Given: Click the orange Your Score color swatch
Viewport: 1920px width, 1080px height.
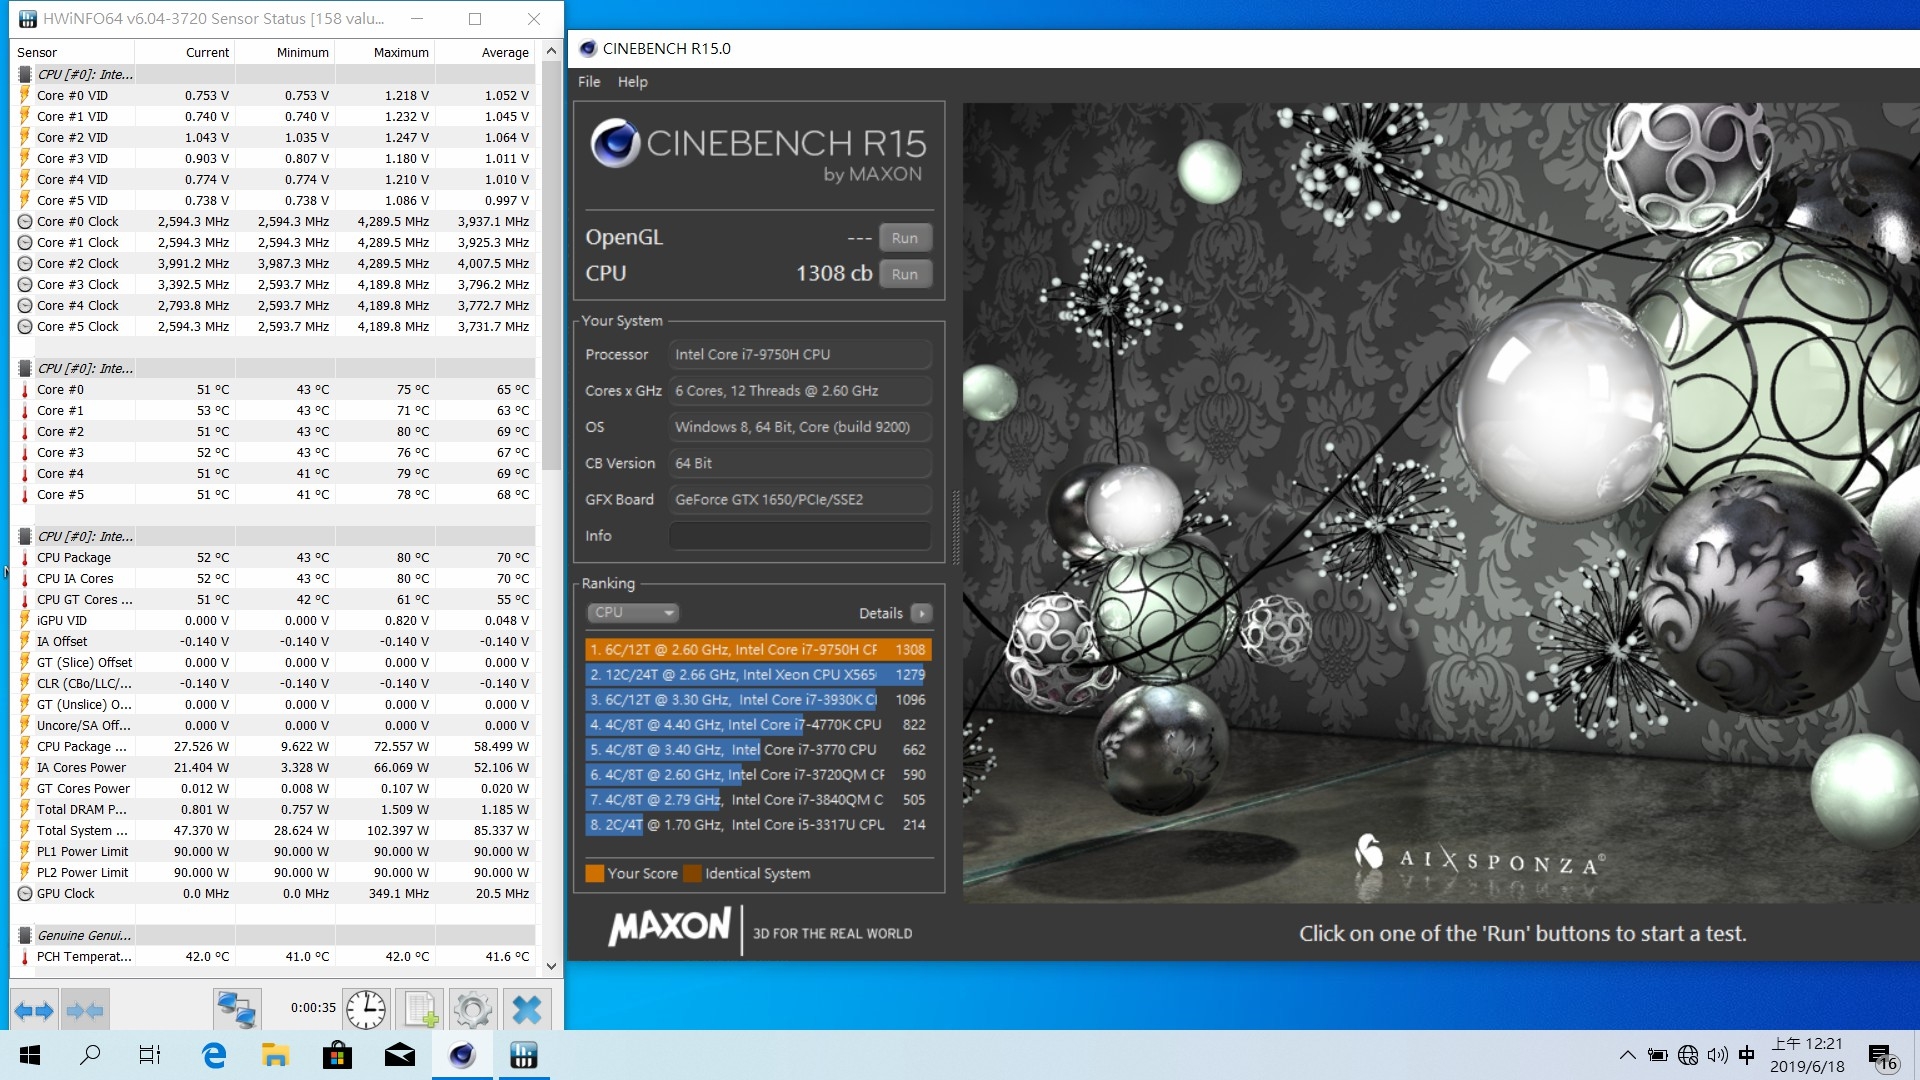Looking at the screenshot, I should [x=594, y=874].
